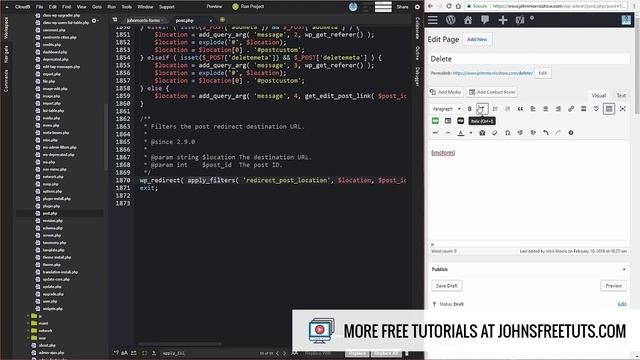This screenshot has height=360, width=640.
Task: Open the Paragraph format dropdown
Action: click(446, 109)
